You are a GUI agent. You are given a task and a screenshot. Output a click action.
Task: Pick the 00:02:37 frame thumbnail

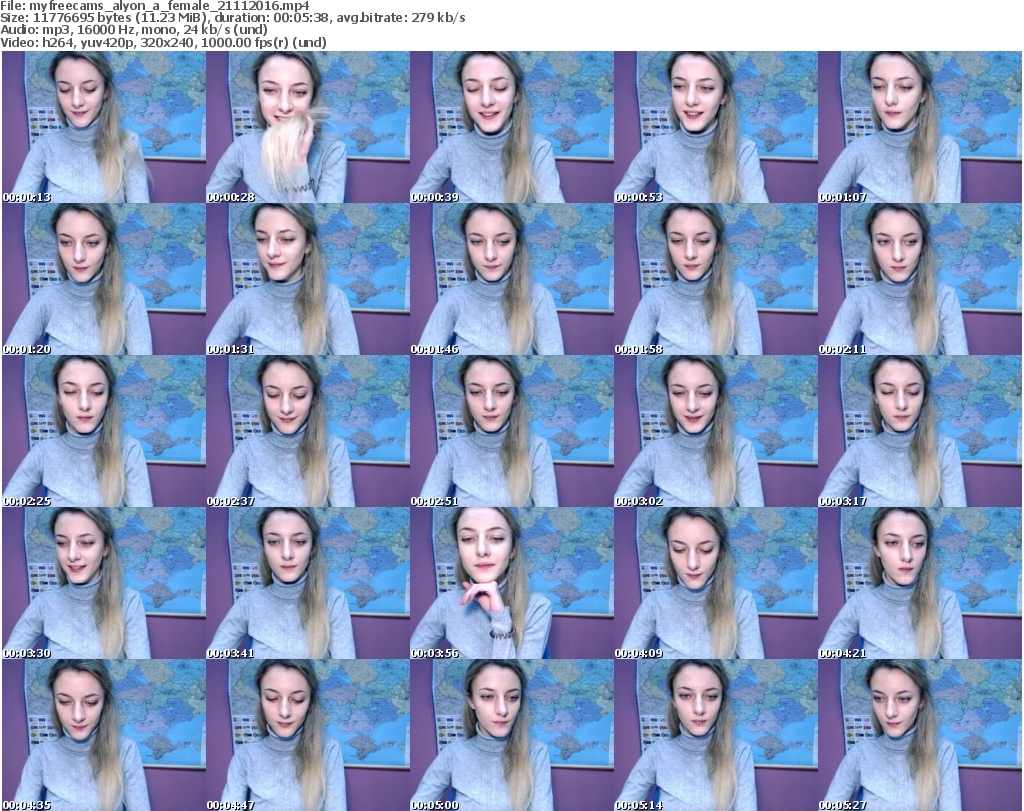[308, 431]
